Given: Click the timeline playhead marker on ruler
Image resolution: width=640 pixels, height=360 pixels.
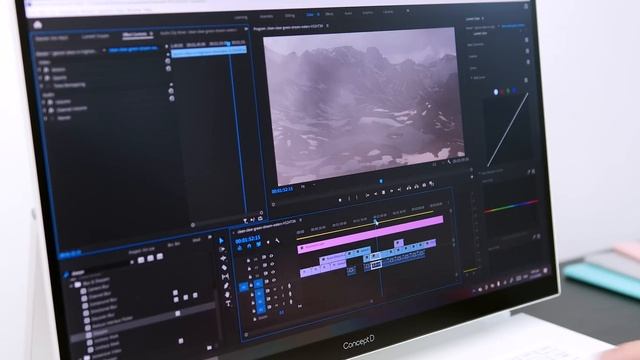Looking at the screenshot, I should coord(376,222).
